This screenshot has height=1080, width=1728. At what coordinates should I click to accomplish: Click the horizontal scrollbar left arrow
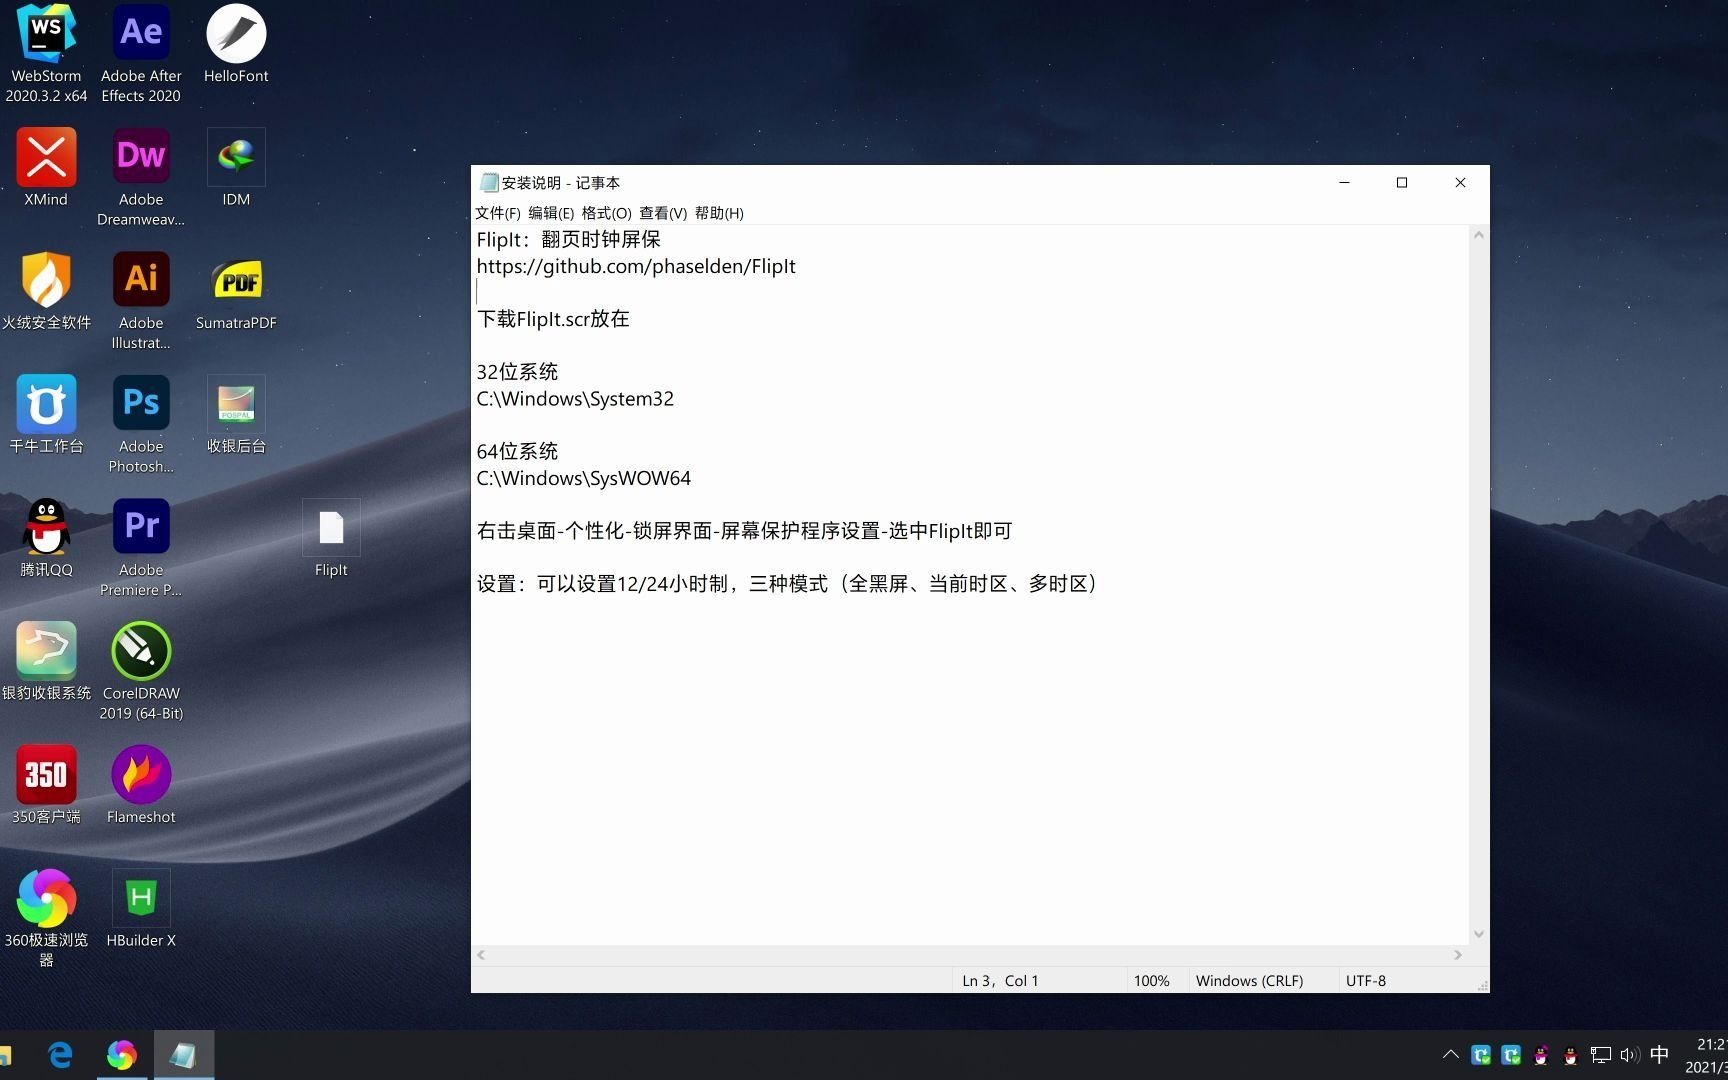481,955
